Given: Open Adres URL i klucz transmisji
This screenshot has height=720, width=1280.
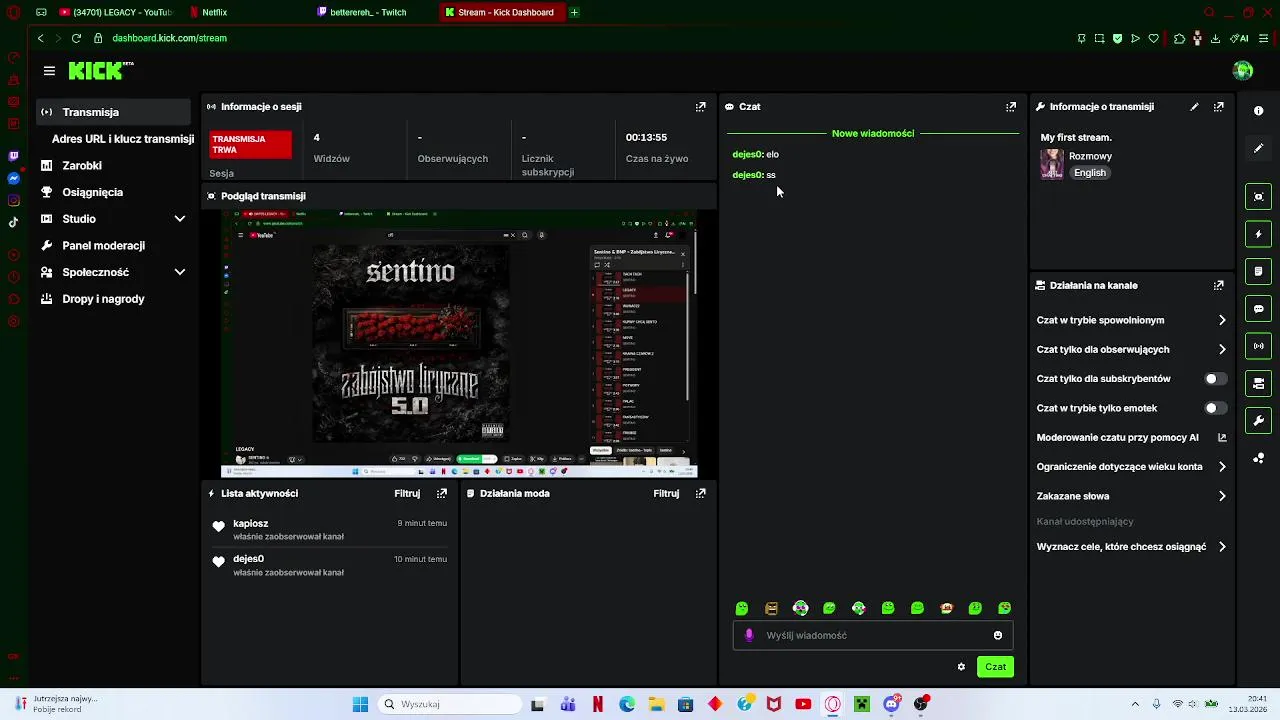Looking at the screenshot, I should coord(122,139).
